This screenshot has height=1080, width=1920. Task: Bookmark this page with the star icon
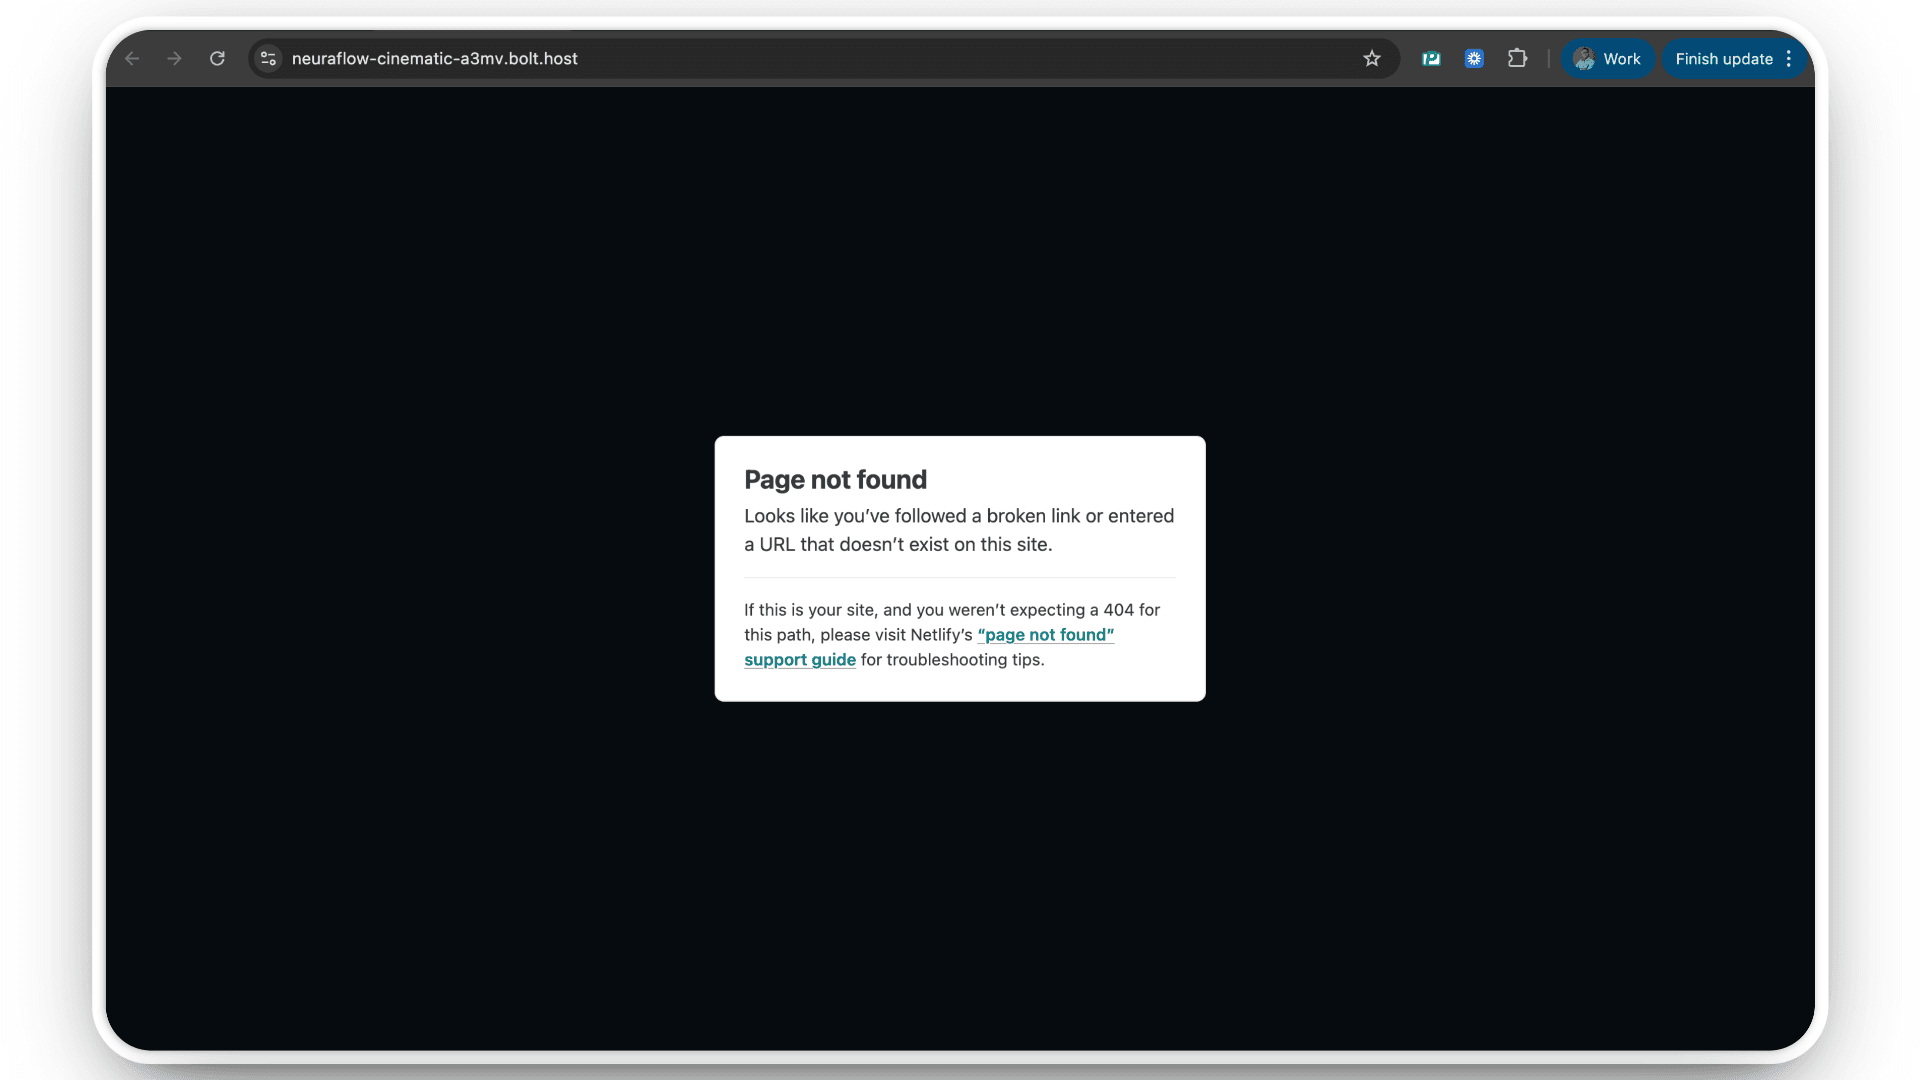[1372, 59]
